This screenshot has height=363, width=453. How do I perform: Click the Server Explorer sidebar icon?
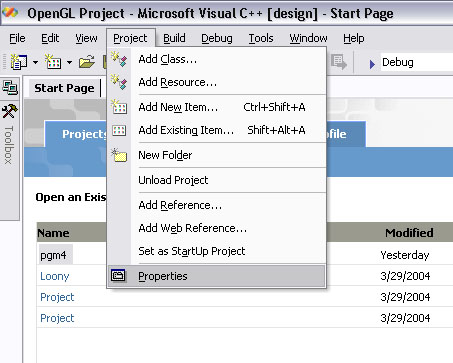tap(10, 88)
